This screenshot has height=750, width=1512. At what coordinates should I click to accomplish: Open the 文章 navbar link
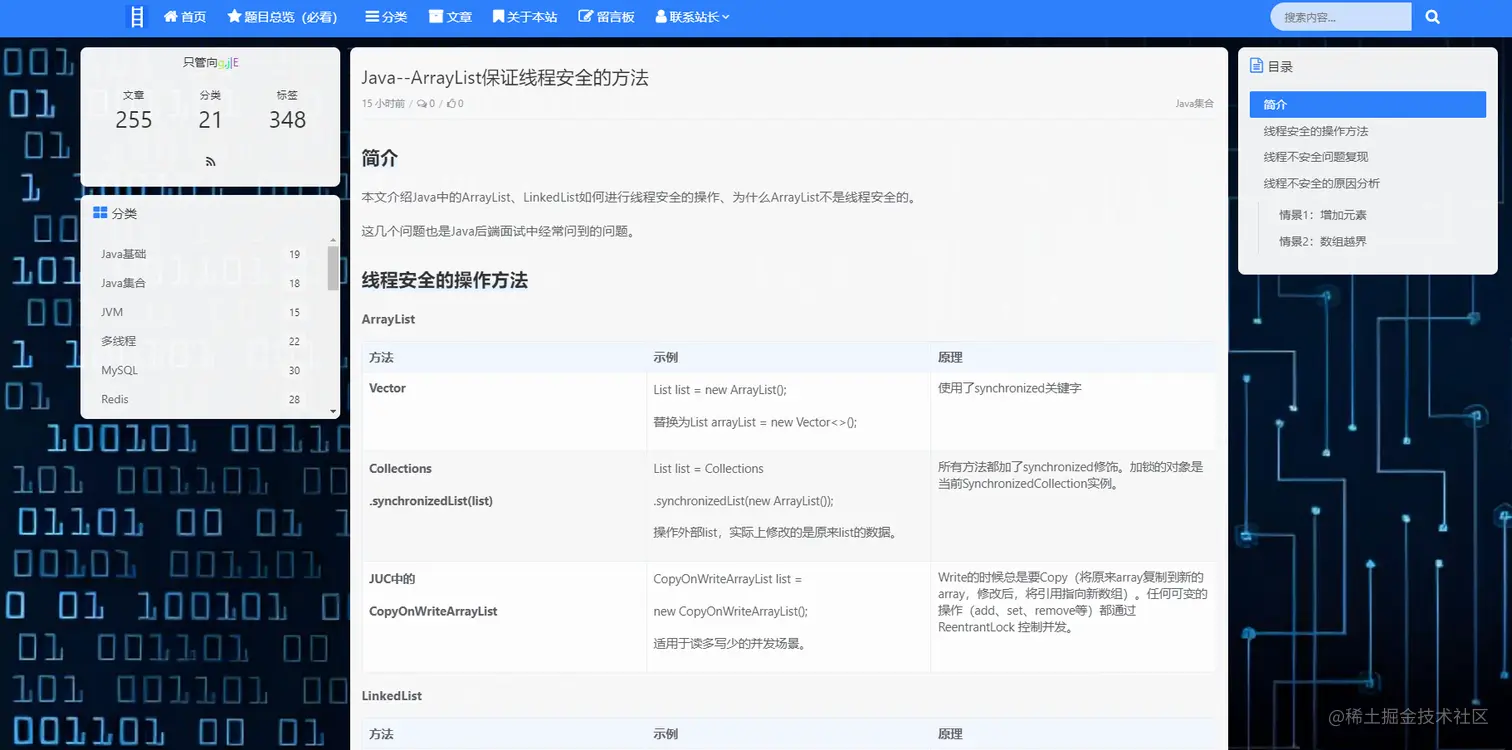pos(450,17)
